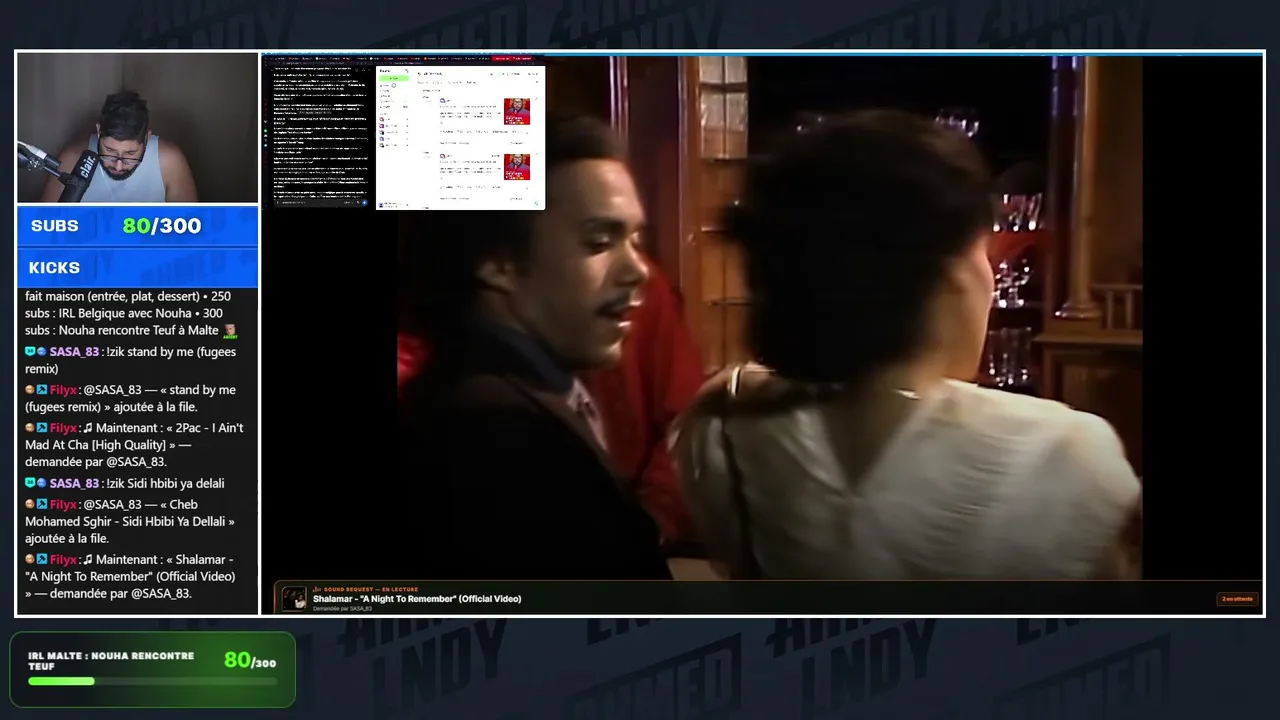The image size is (1280, 720).
Task: Click the 80/300 counter in the goal widget
Action: coord(250,660)
